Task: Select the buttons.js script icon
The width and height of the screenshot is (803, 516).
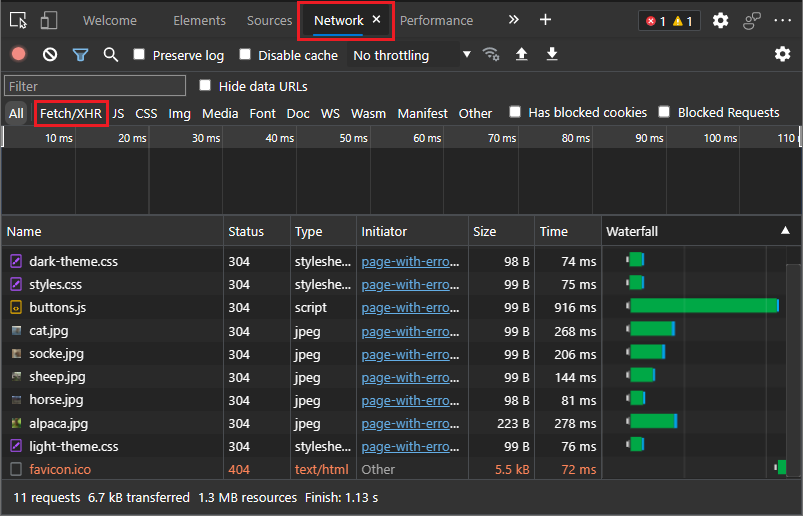Action: click(x=16, y=307)
